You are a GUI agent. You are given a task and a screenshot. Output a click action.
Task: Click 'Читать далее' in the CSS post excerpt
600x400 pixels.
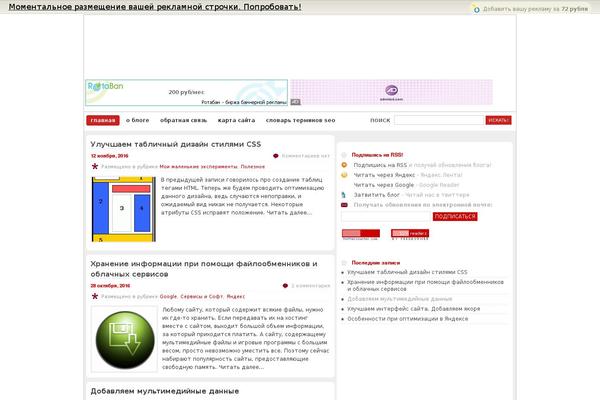tap(289, 213)
